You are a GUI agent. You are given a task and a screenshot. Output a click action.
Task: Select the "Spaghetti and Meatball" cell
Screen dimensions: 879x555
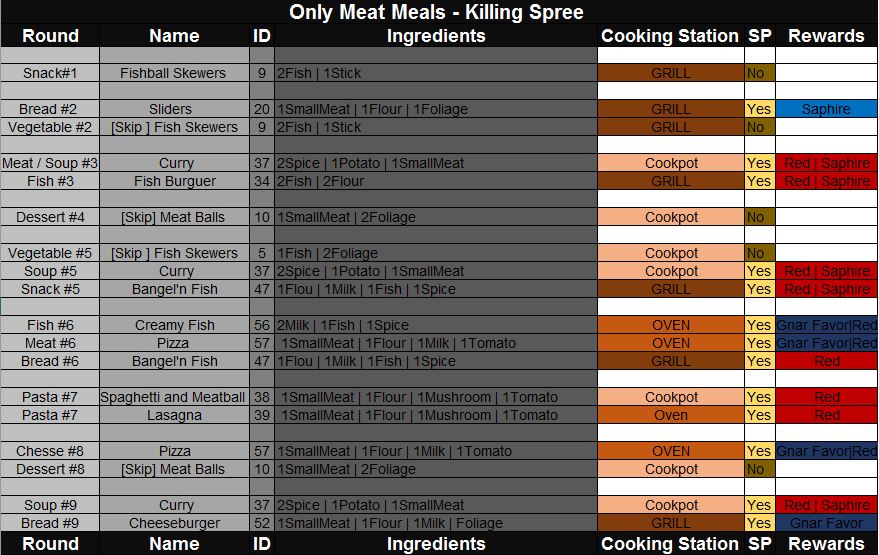(173, 397)
